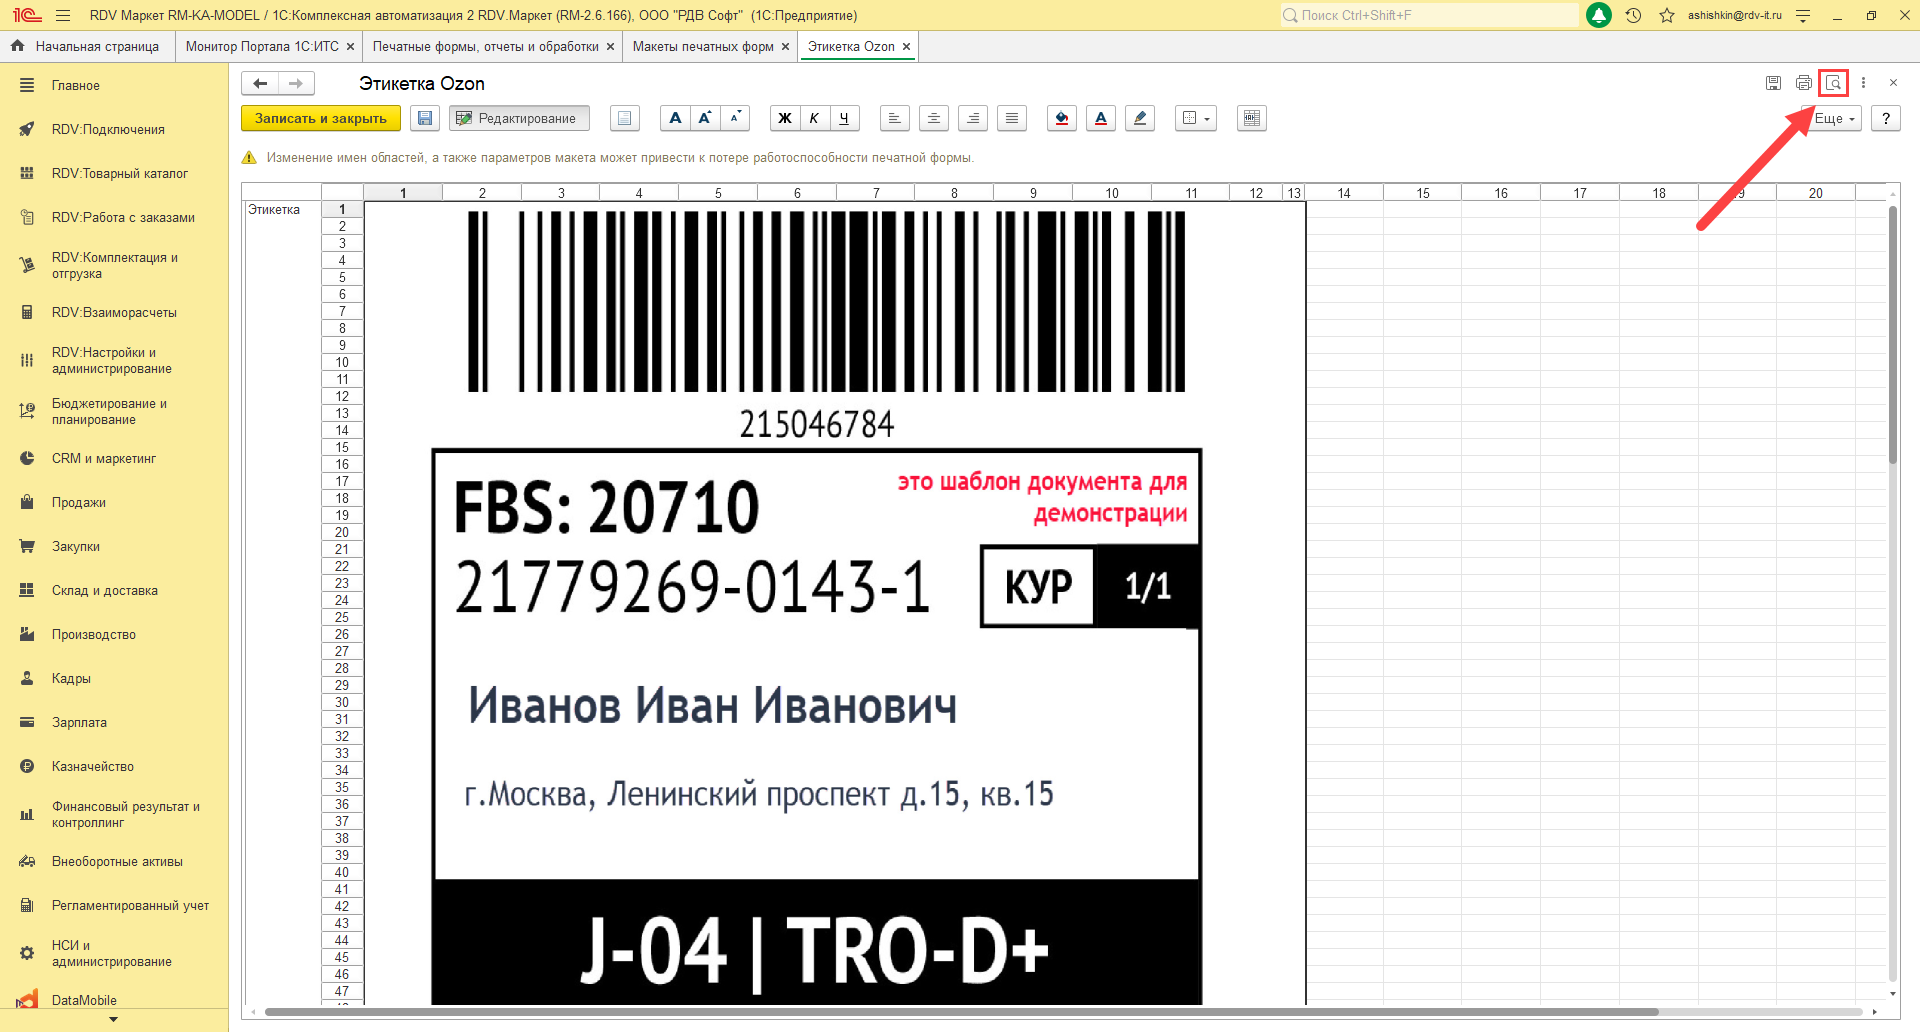Click the global search field
Screen dimensions: 1920x1032
coord(1429,15)
